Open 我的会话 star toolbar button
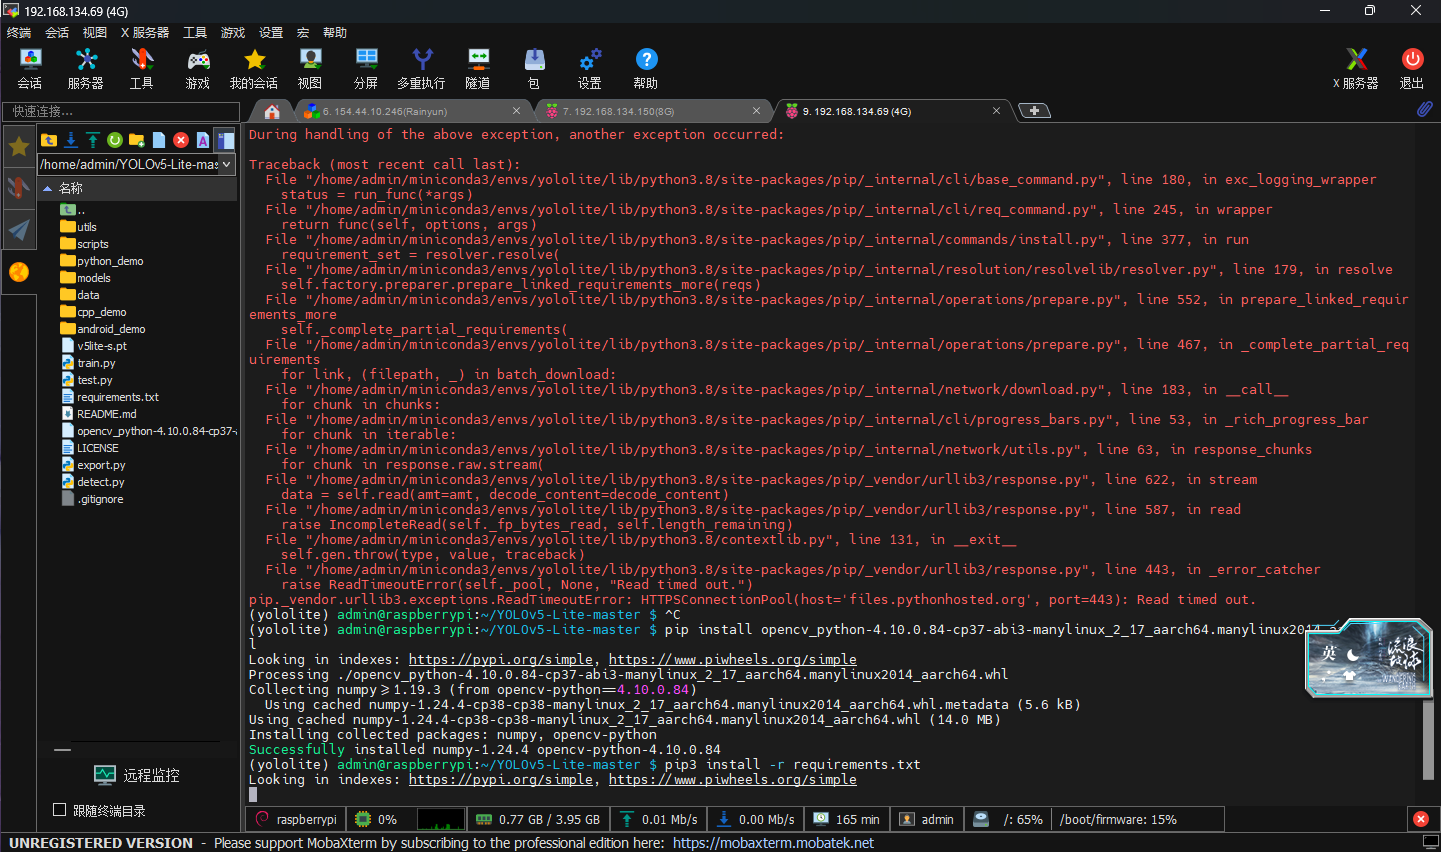This screenshot has width=1442, height=852. tap(254, 69)
